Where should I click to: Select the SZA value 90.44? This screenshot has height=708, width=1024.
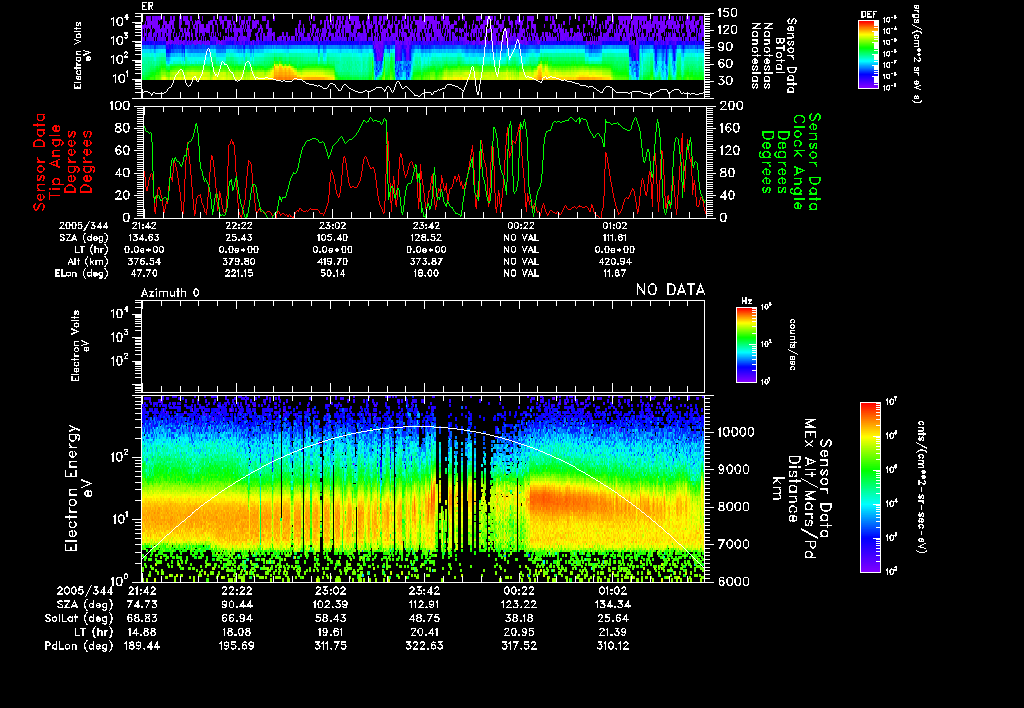(x=237, y=604)
